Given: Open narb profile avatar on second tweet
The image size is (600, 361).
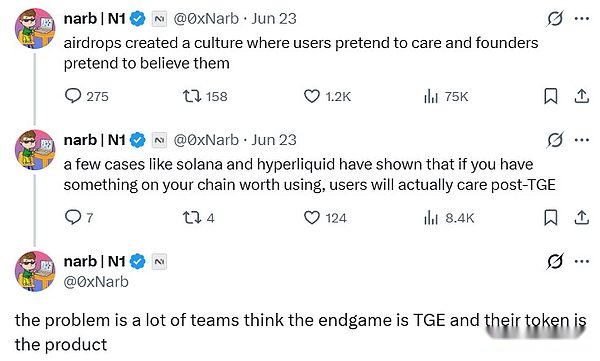Looking at the screenshot, I should [x=35, y=150].
